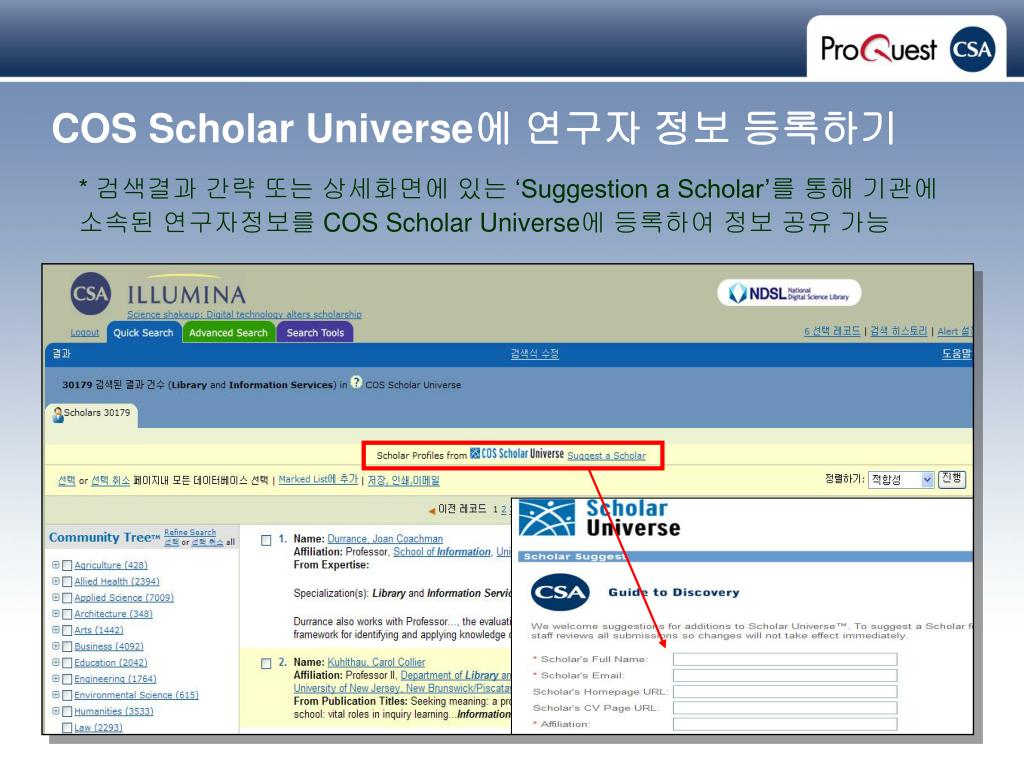This screenshot has height=768, width=1024.
Task: Click the COS Scholar Universe logo in red-boxed bar
Action: (517, 454)
